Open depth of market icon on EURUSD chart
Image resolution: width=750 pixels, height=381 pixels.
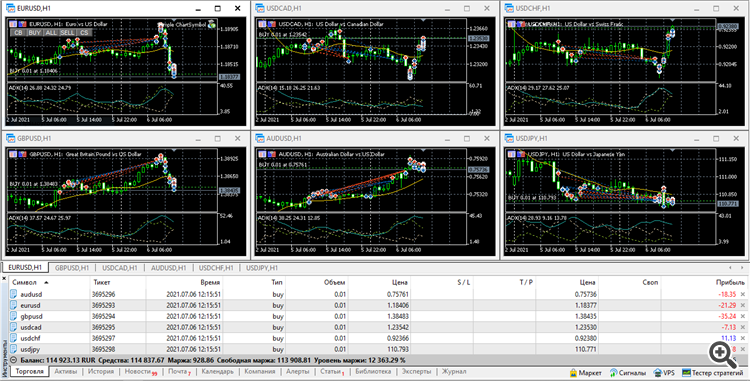pyautogui.click(x=13, y=24)
